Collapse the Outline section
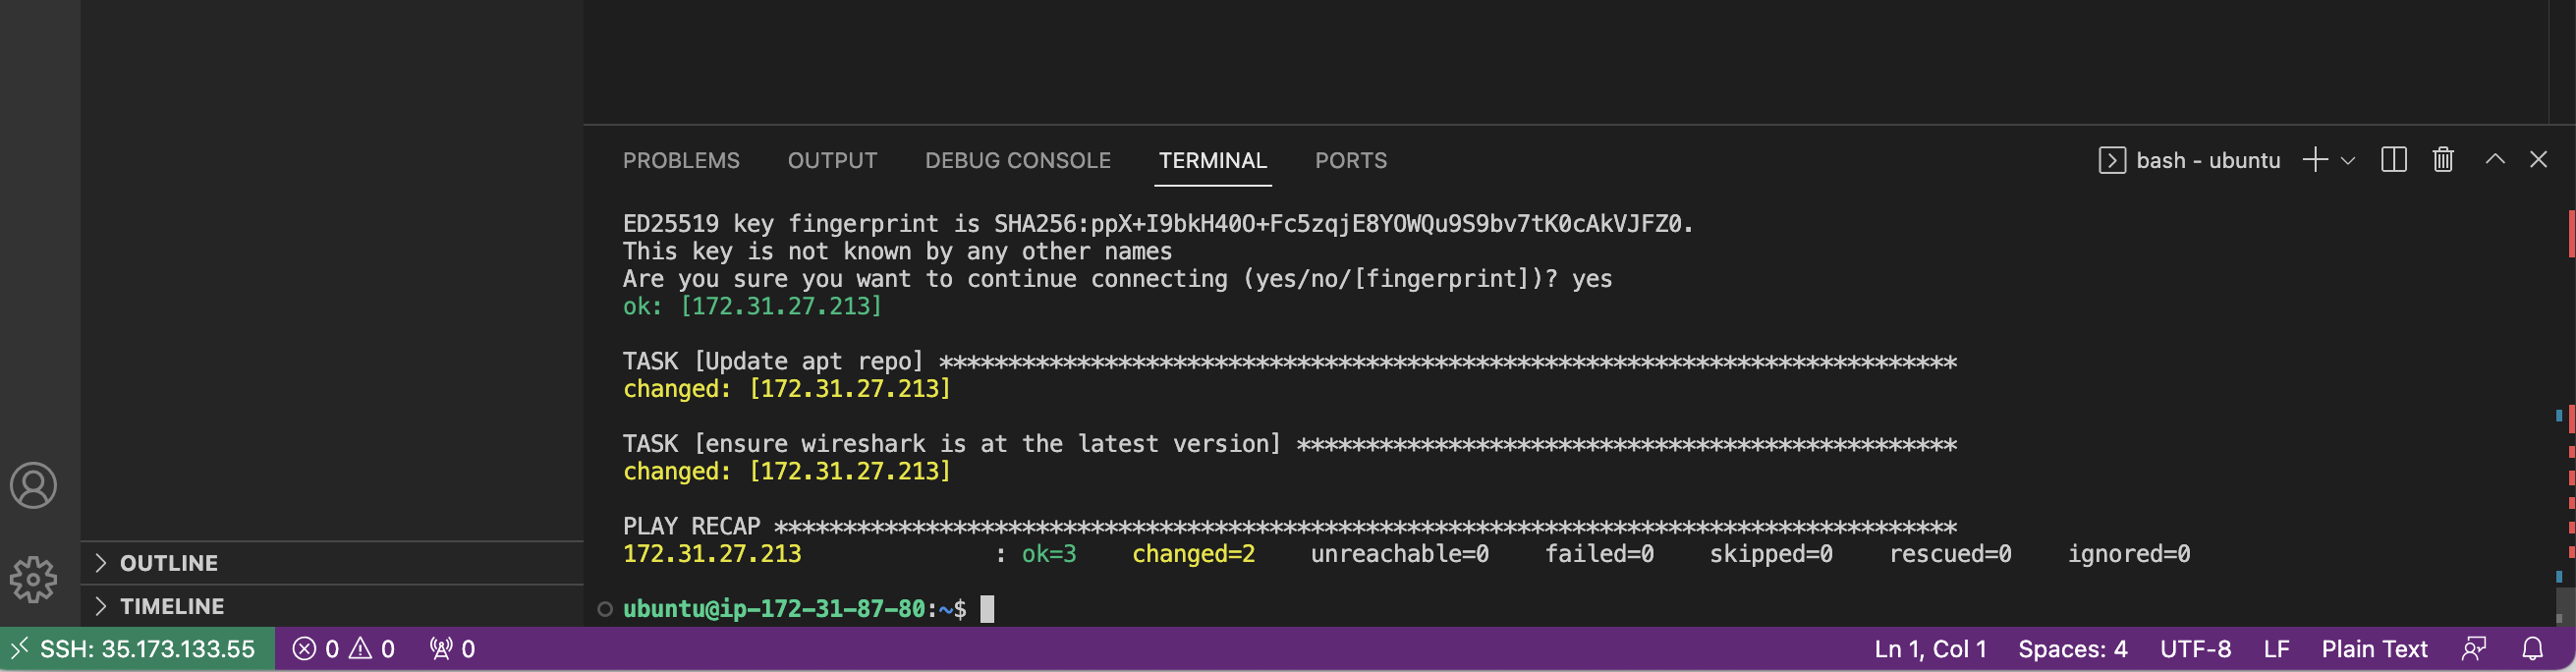This screenshot has height=672, width=2576. click(x=168, y=562)
